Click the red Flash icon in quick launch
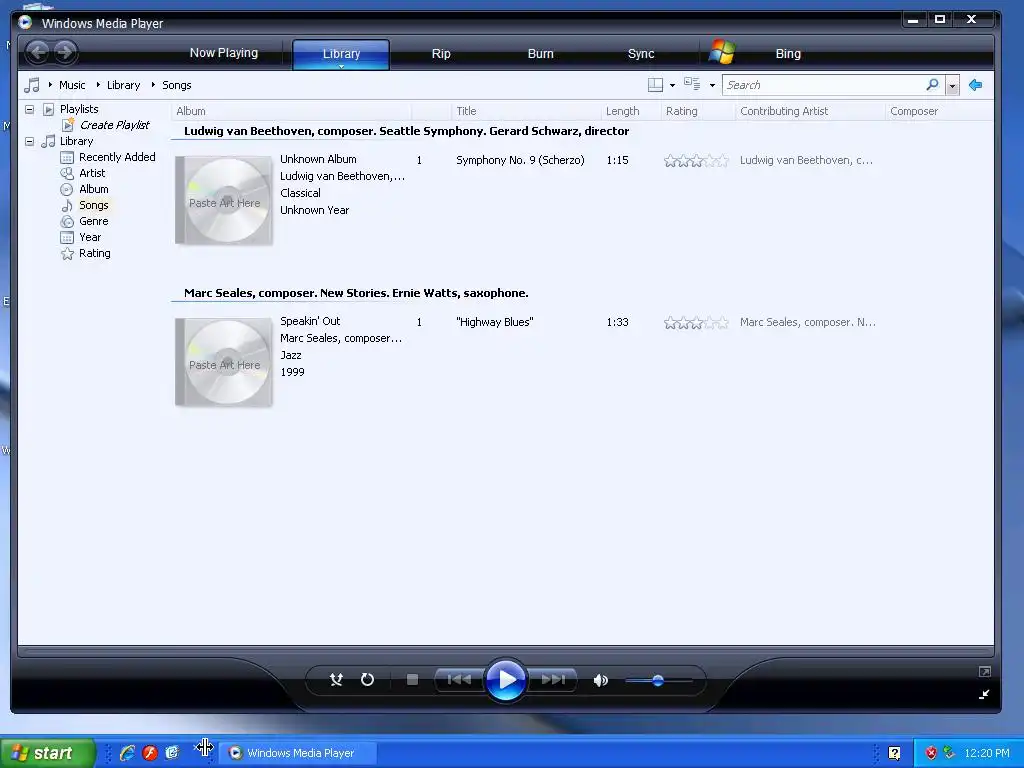The image size is (1024, 768). click(x=150, y=753)
